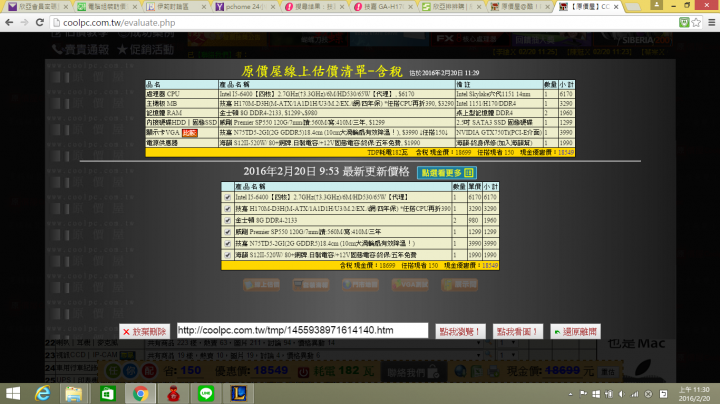
Task: Uncheck the N75TD5-2GI graphics card checkbox
Action: click(x=227, y=243)
